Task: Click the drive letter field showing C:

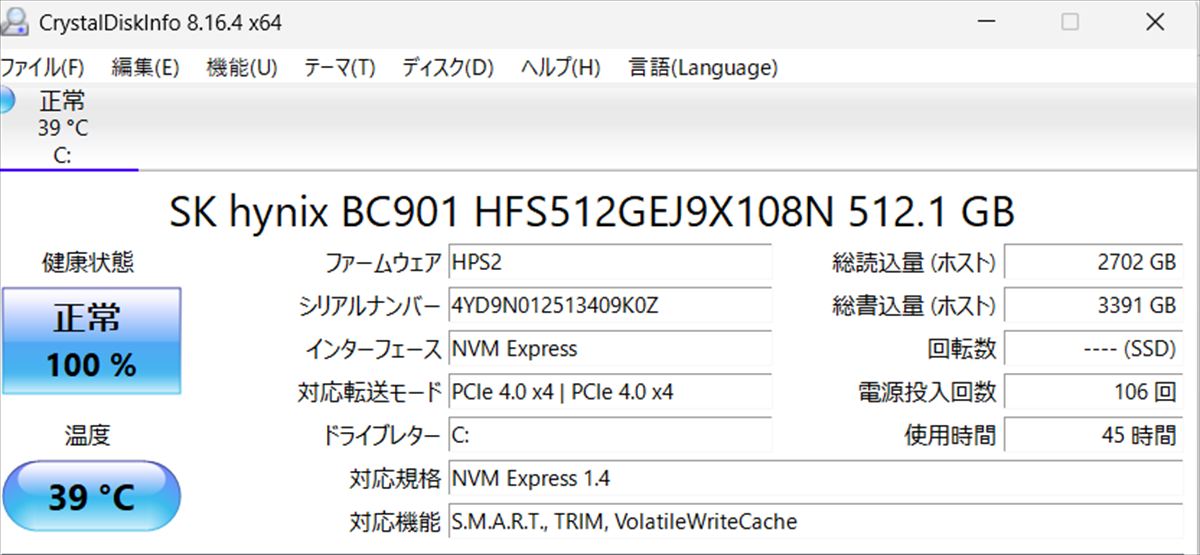Action: click(x=610, y=435)
